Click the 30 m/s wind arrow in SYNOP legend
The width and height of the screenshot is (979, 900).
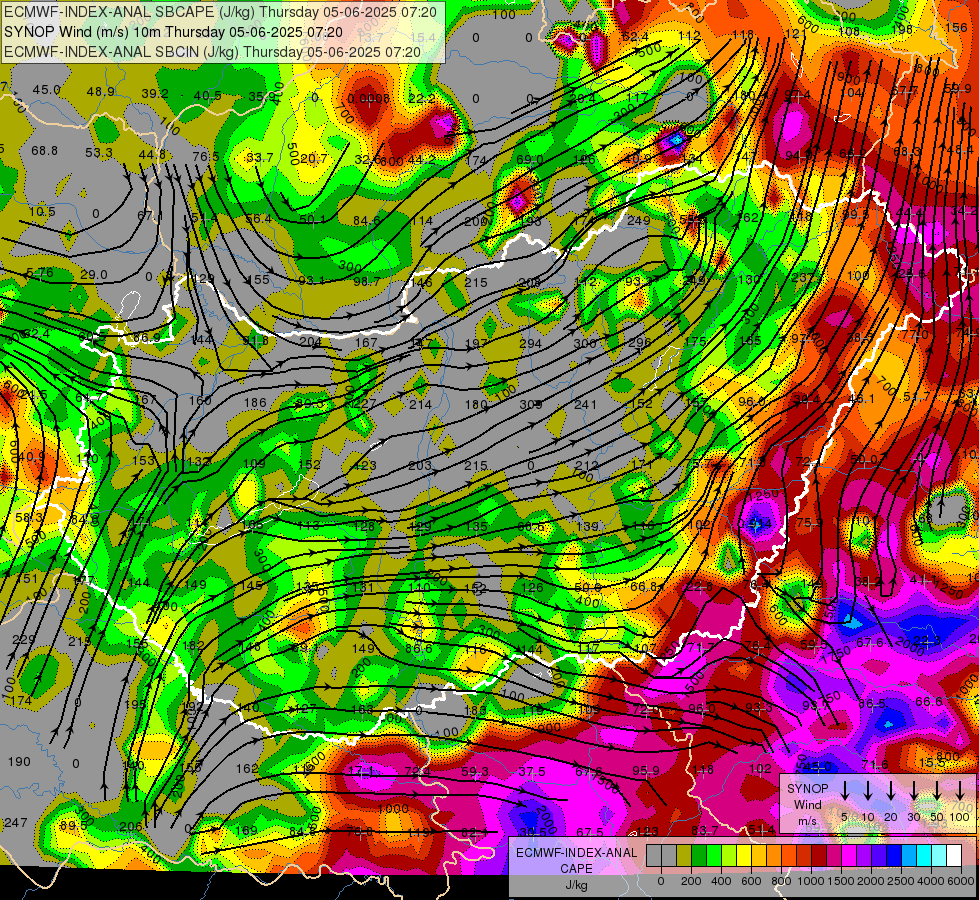point(914,790)
